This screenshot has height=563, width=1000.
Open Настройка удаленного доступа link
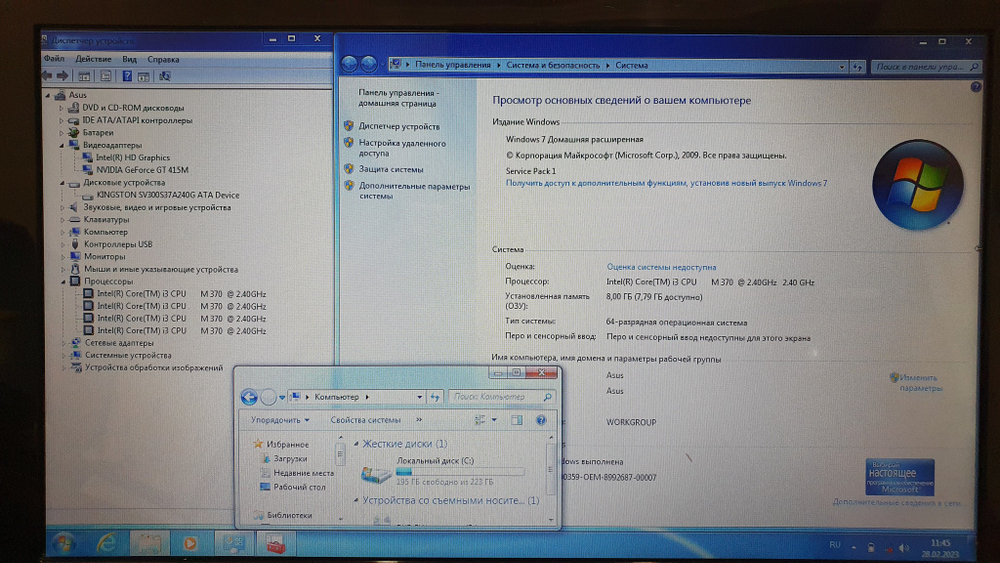[x=402, y=148]
